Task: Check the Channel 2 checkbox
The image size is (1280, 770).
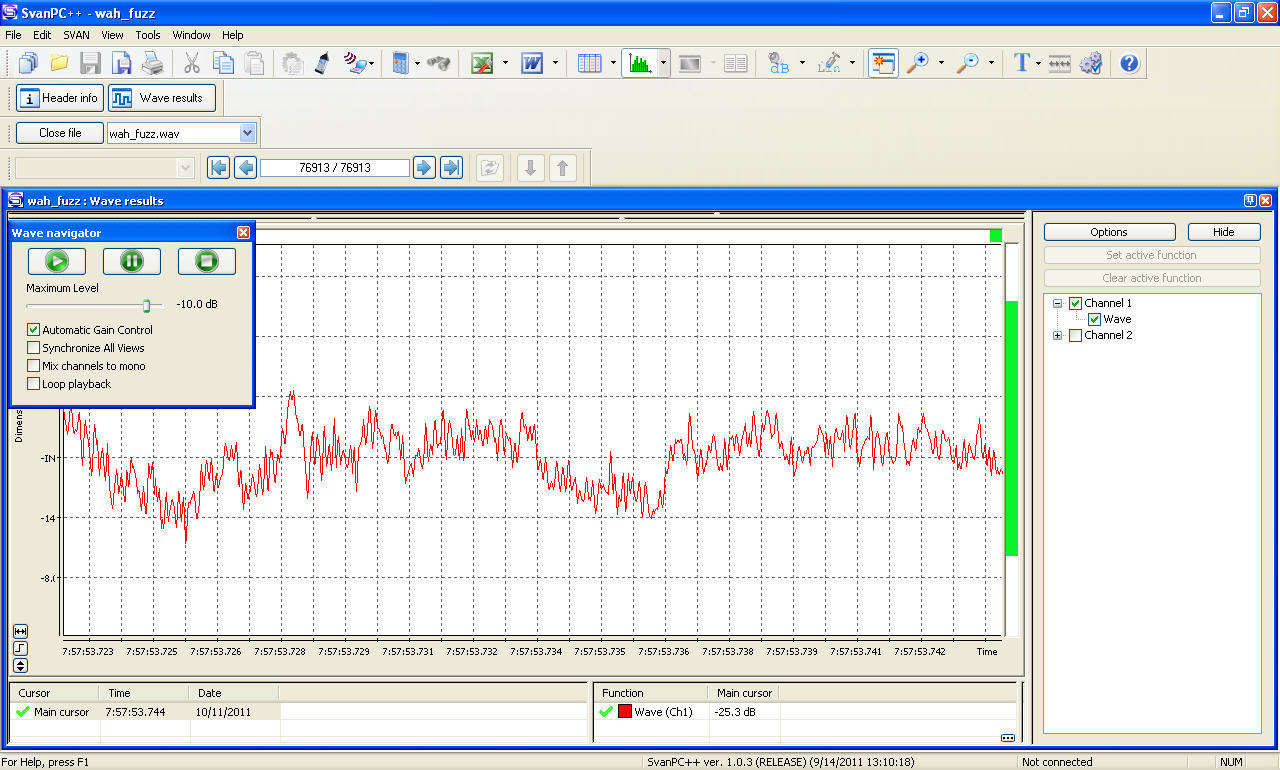Action: tap(1076, 335)
